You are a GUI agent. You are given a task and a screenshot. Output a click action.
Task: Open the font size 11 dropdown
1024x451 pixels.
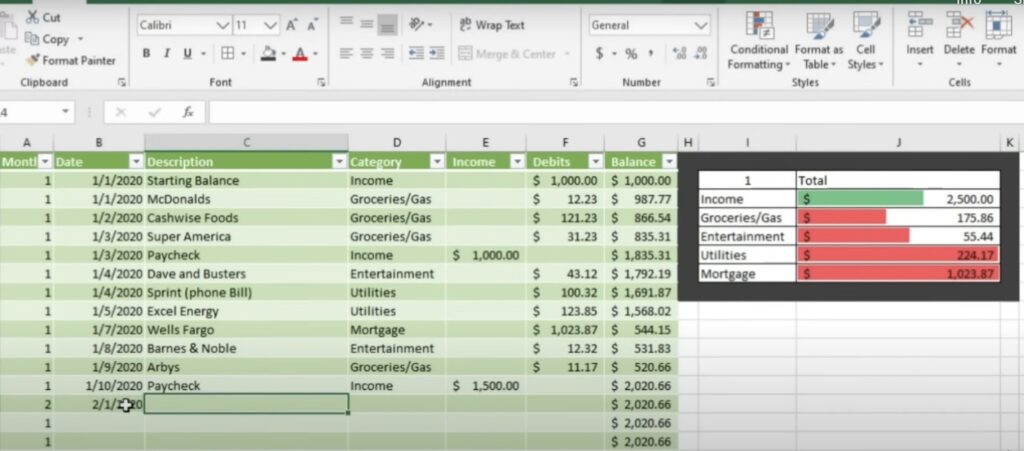coord(271,25)
